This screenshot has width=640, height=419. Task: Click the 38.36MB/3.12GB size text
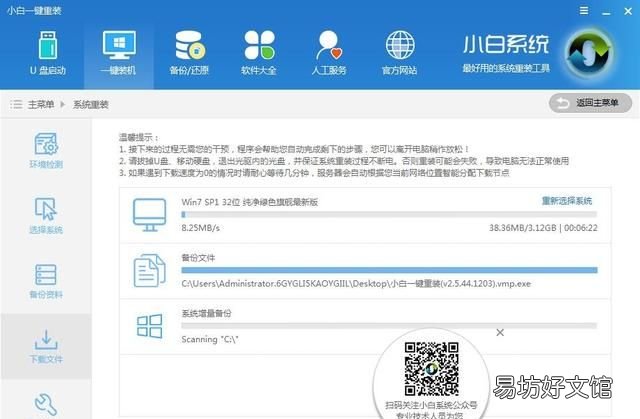(x=522, y=228)
